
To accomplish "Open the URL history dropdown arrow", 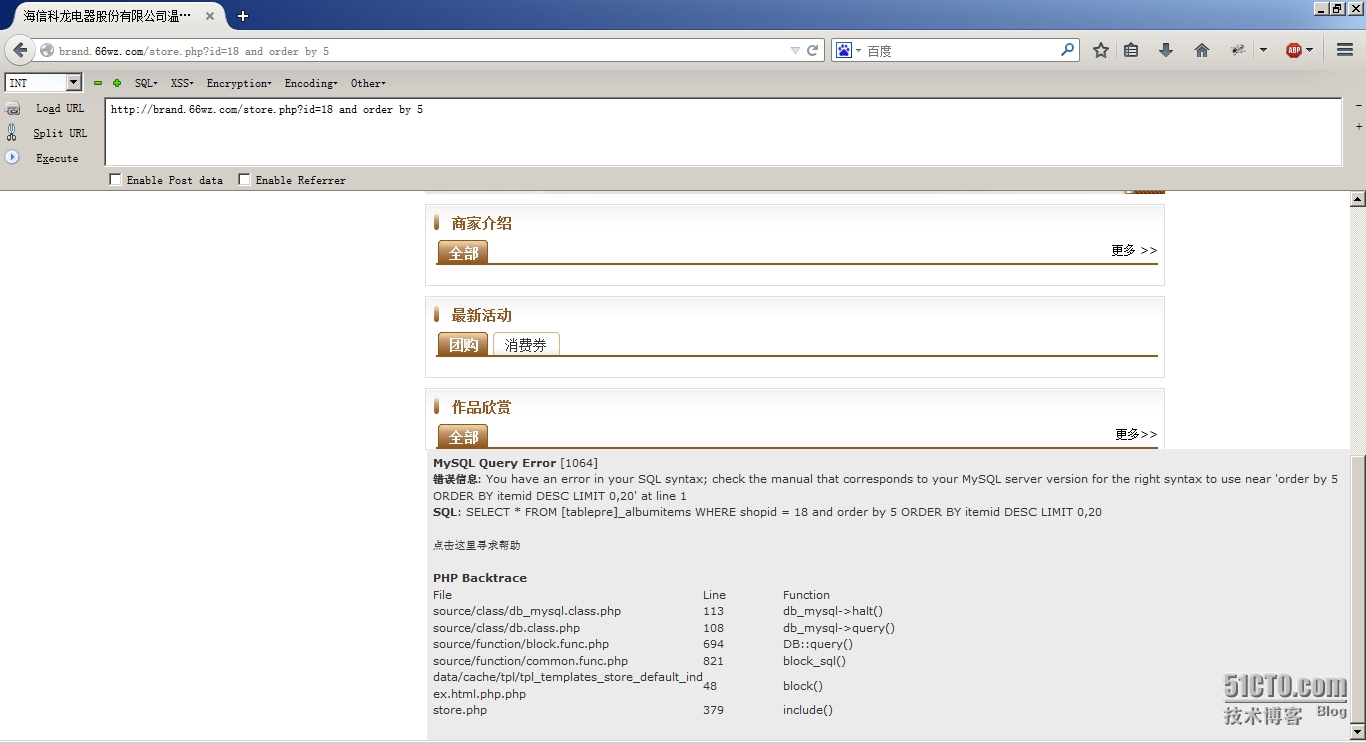I will coord(795,50).
